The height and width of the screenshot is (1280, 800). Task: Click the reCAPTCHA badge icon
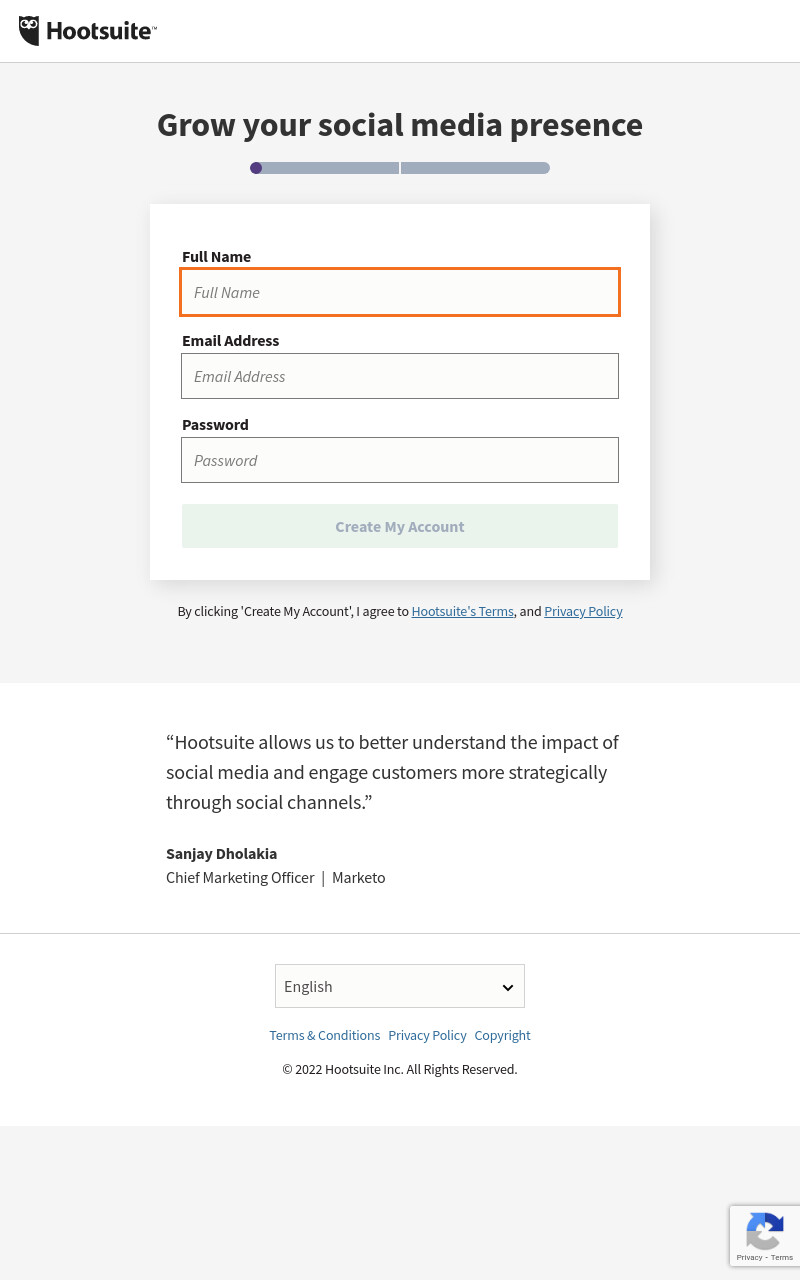pyautogui.click(x=765, y=1231)
